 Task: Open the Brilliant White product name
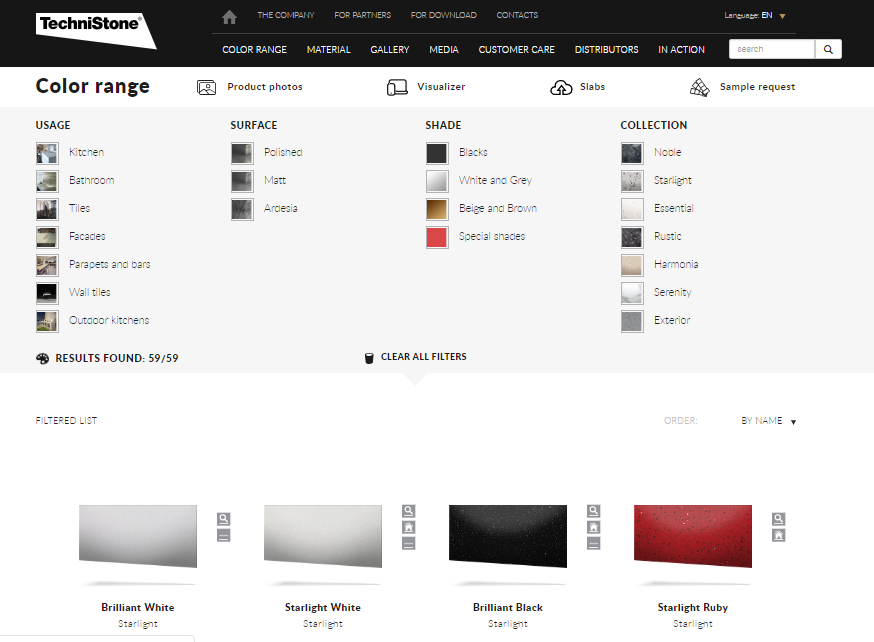pos(138,607)
